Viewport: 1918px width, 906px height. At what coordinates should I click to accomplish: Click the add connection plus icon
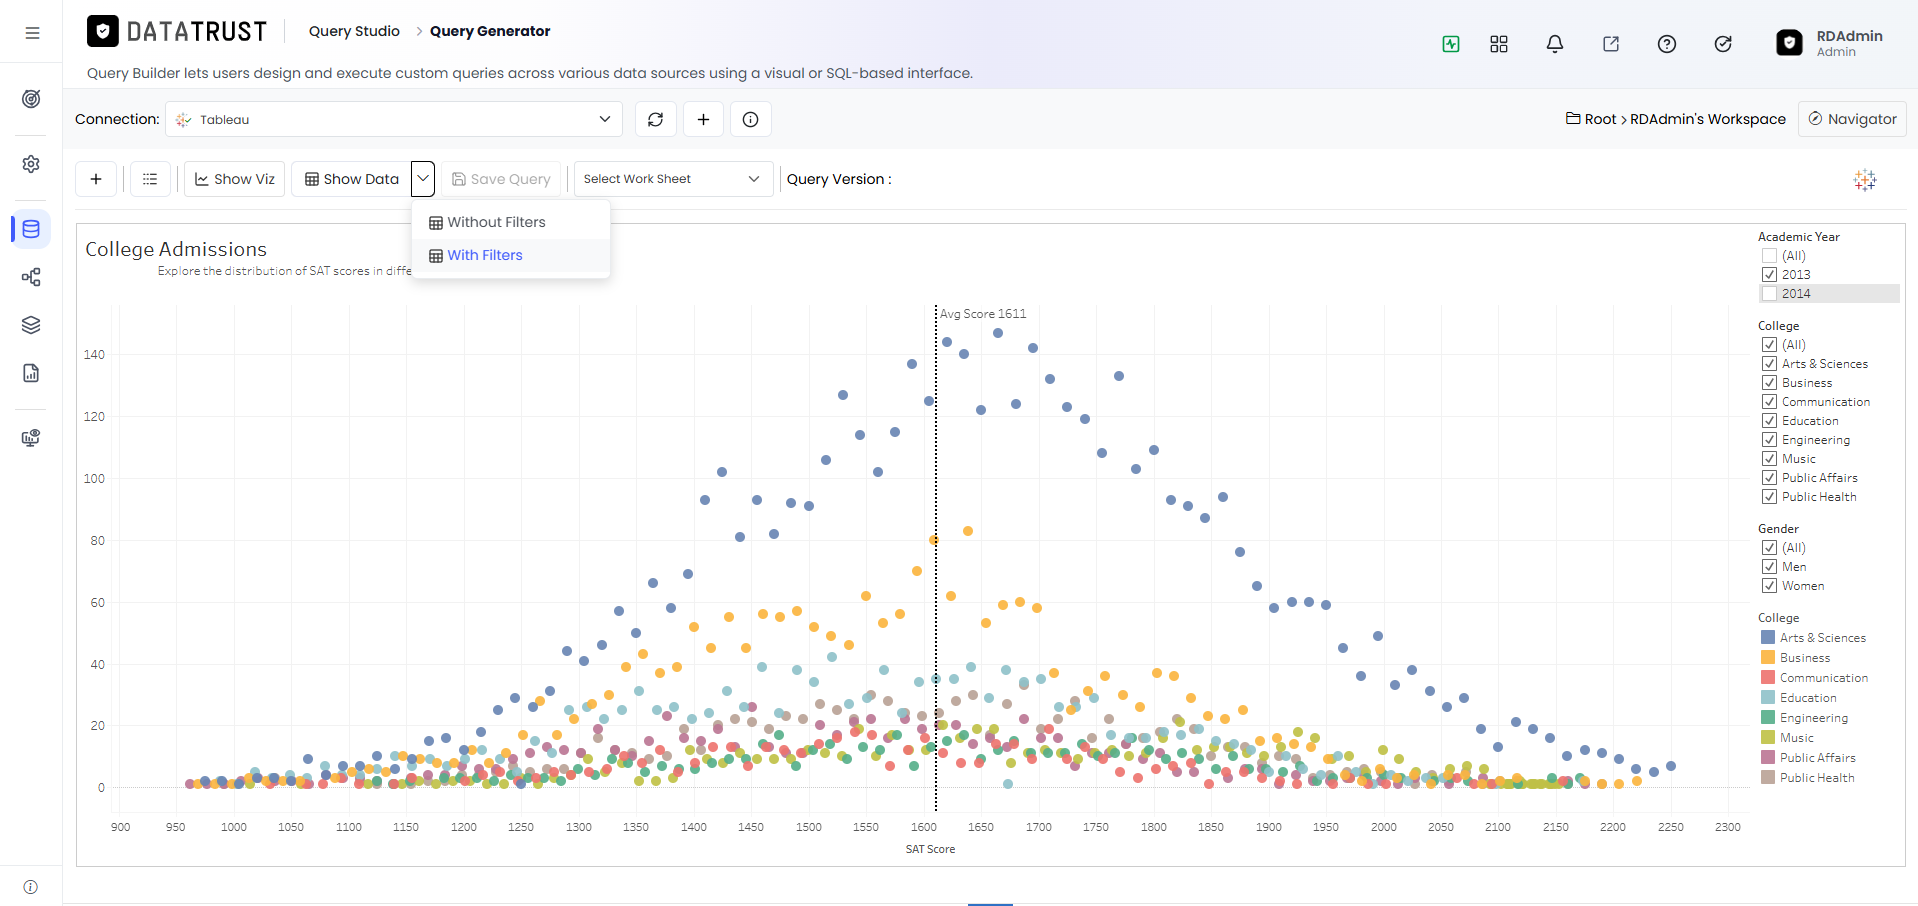click(703, 119)
